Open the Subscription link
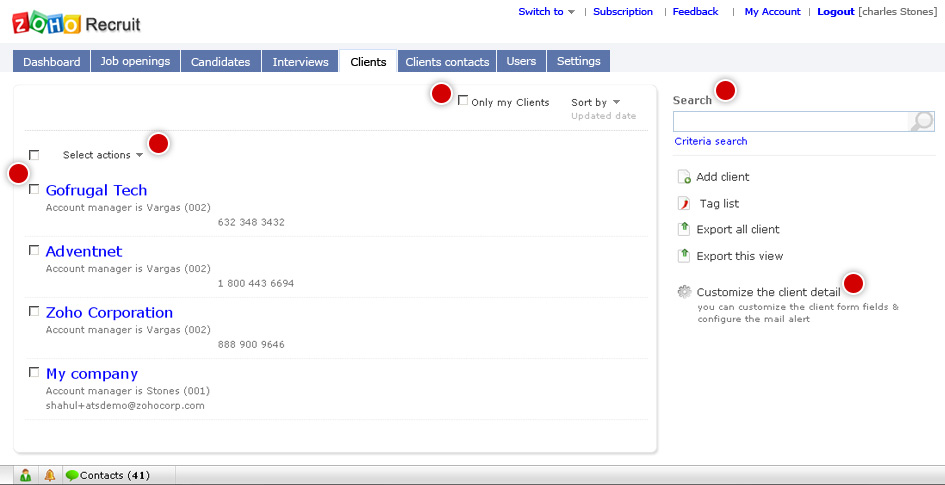Image resolution: width=945 pixels, height=485 pixels. click(x=623, y=11)
